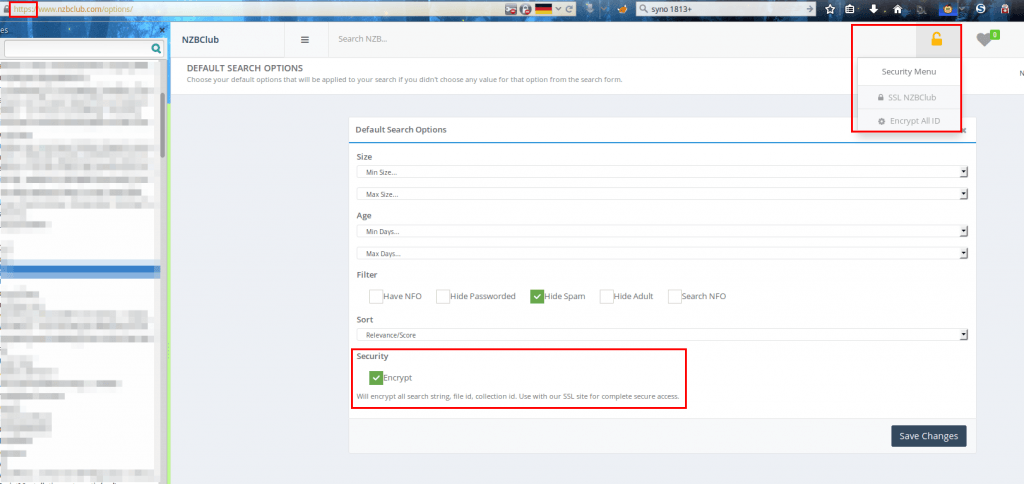Click the magnifier icon in sidebar search box
This screenshot has height=484, width=1024.
tap(156, 48)
